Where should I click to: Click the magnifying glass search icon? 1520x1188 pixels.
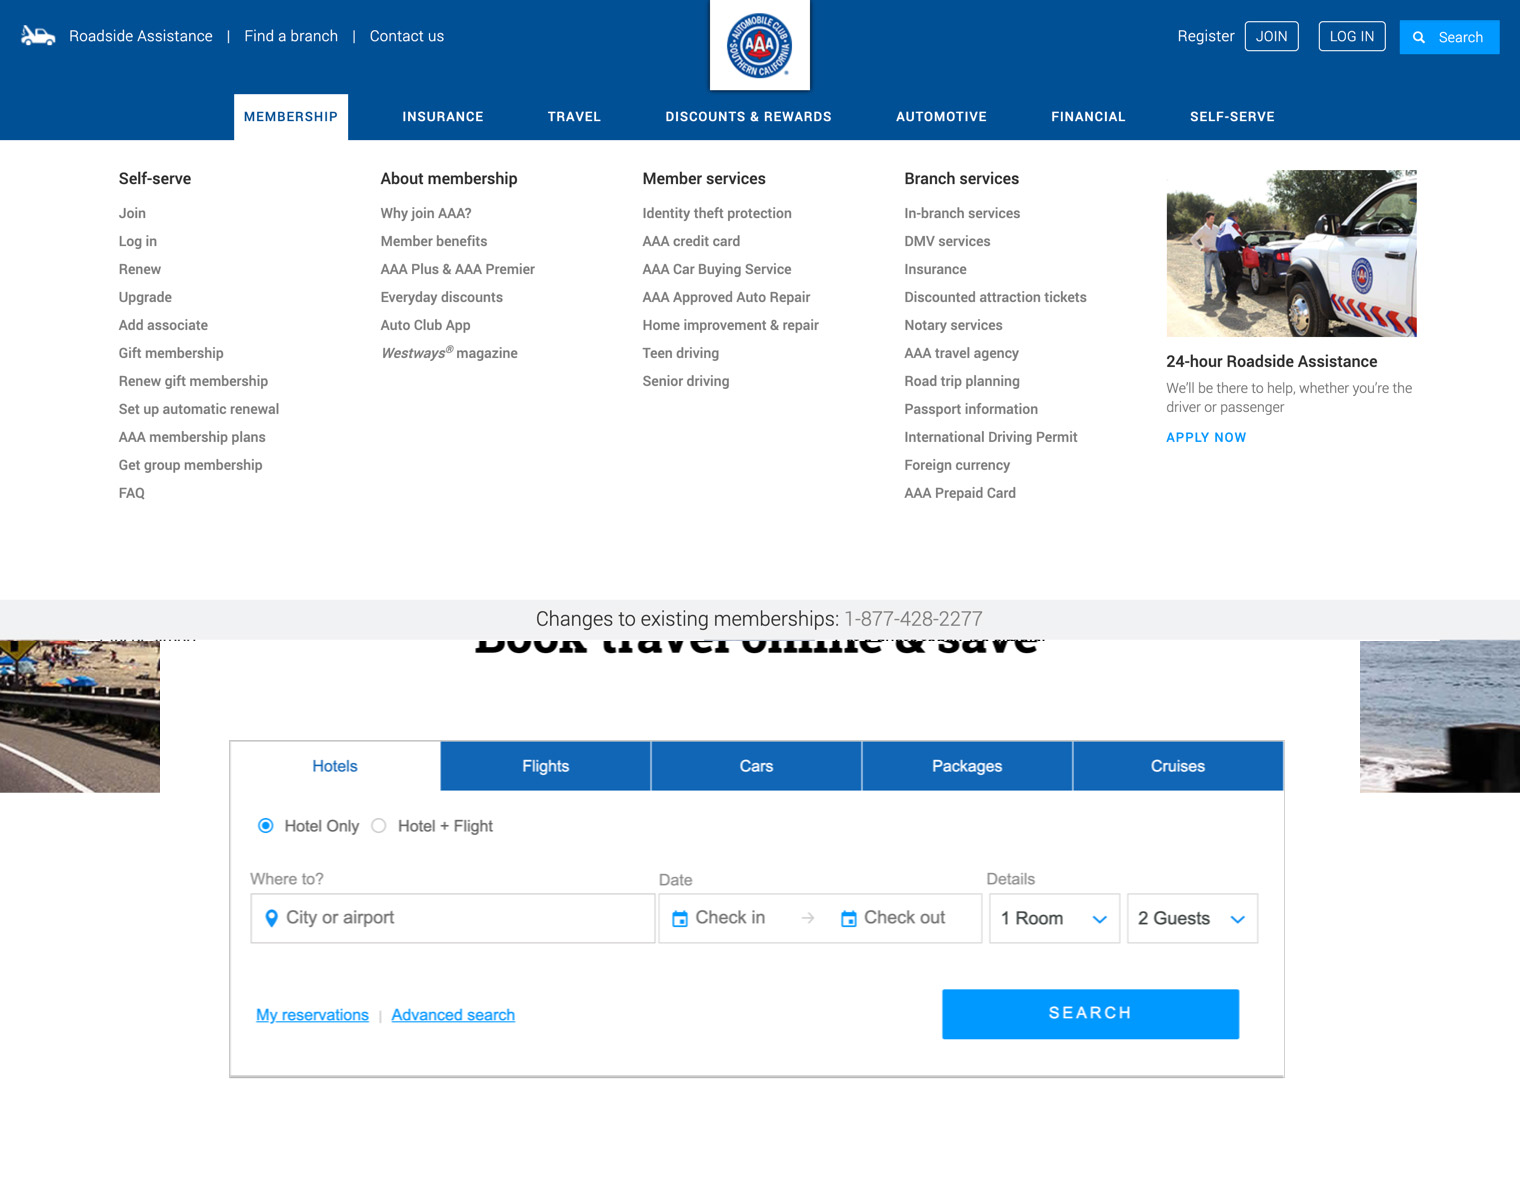1418,37
